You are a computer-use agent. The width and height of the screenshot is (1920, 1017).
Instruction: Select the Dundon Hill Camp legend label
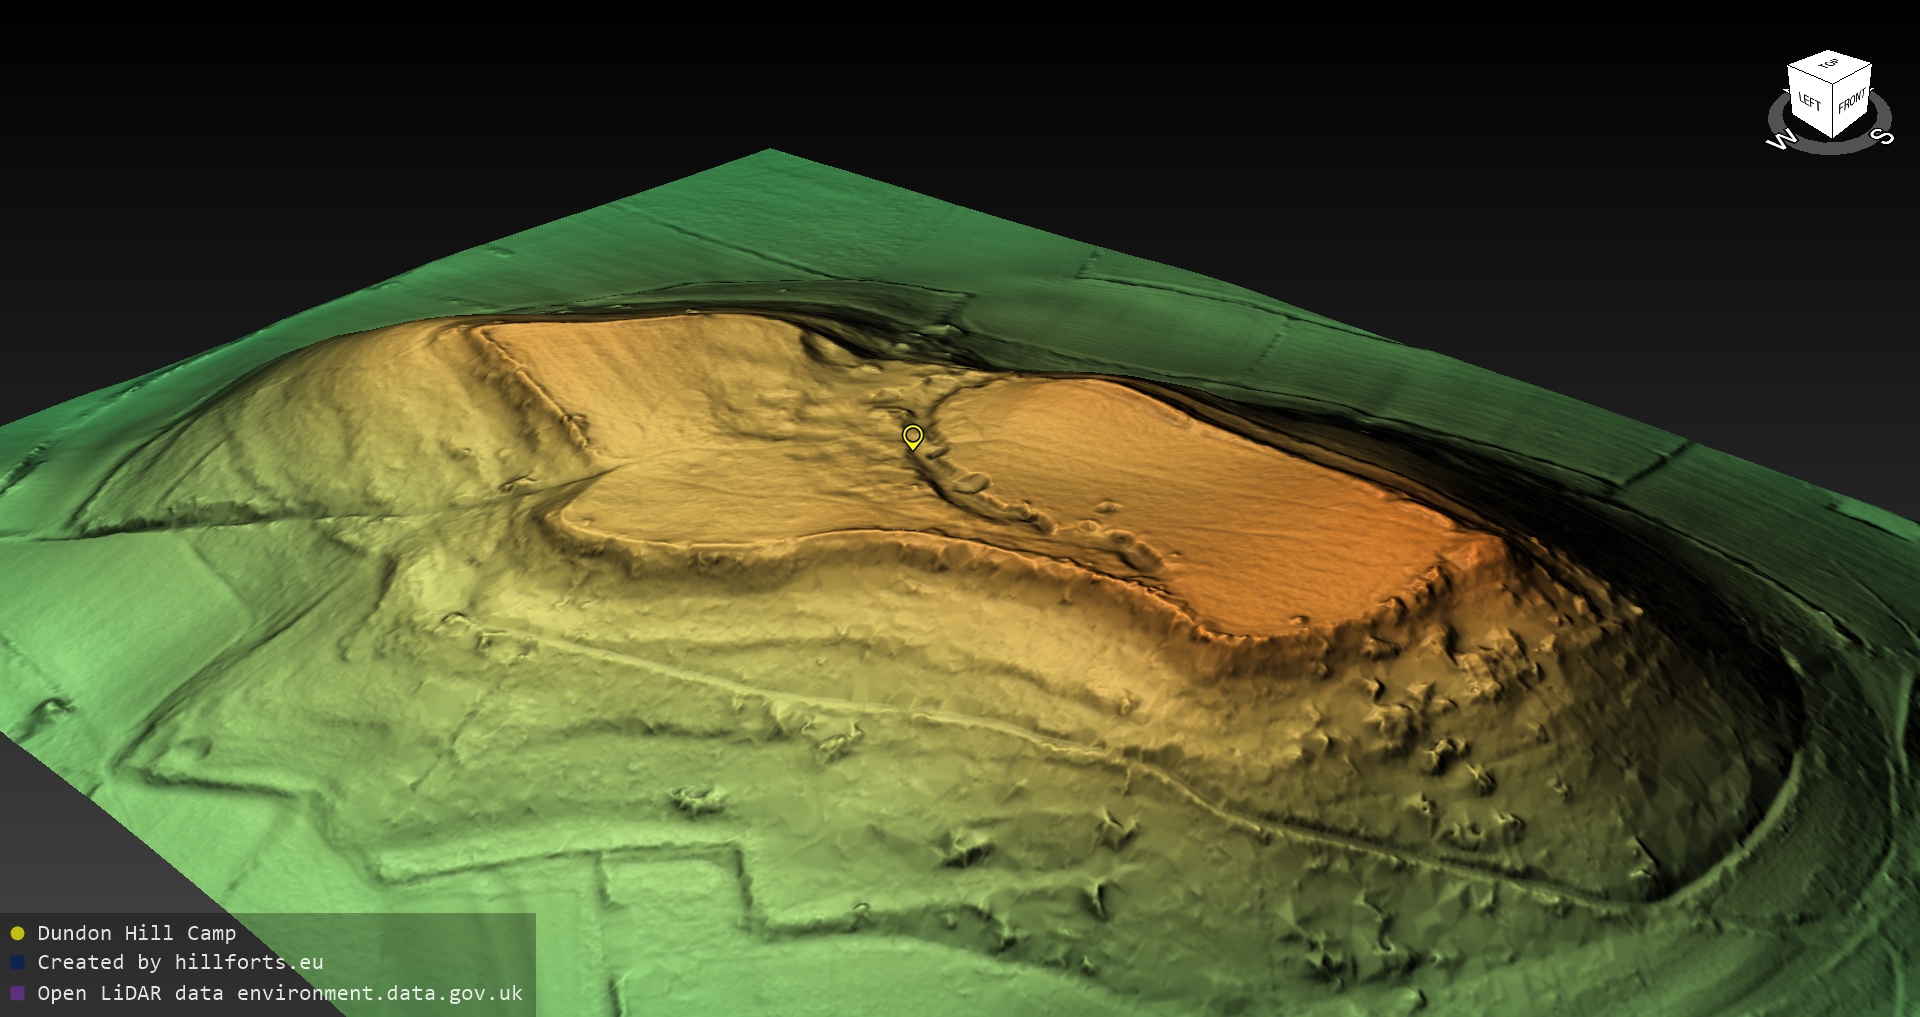pos(136,933)
